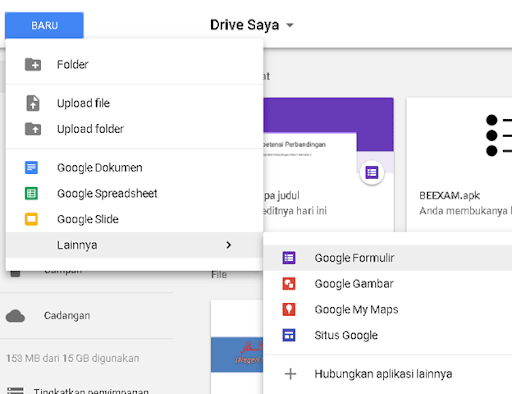Choose Google Formulir from the submenu
The image size is (512, 394).
[388, 258]
